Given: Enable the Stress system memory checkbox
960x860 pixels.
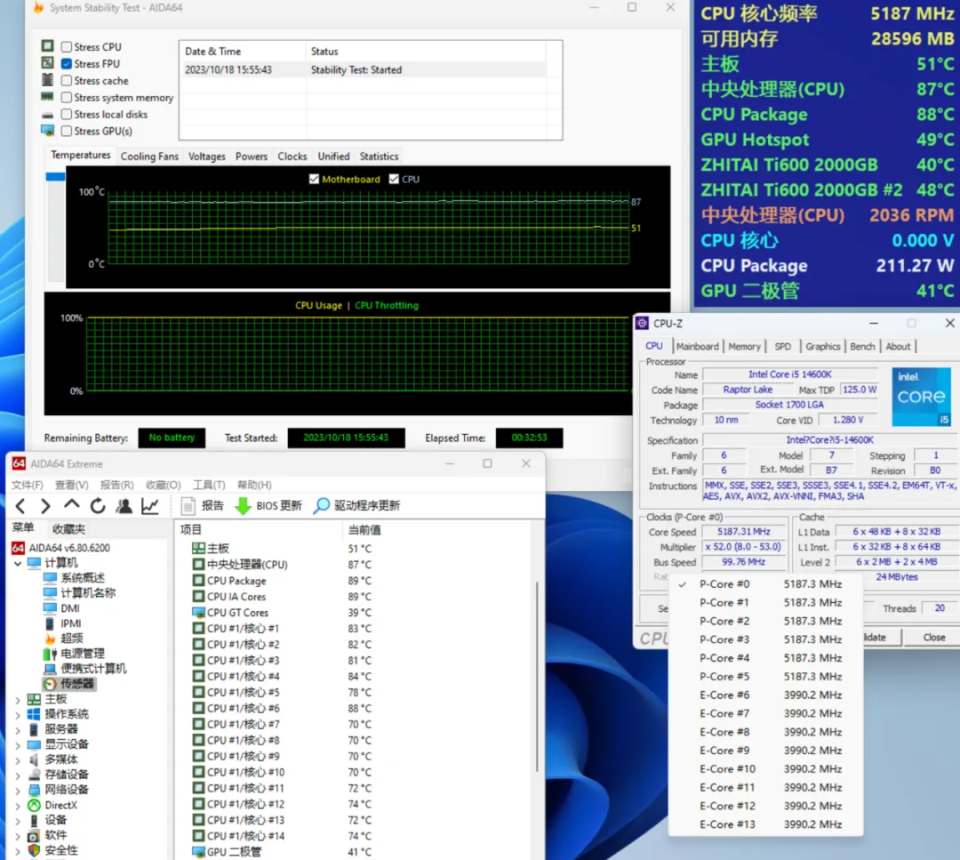Looking at the screenshot, I should 66,97.
